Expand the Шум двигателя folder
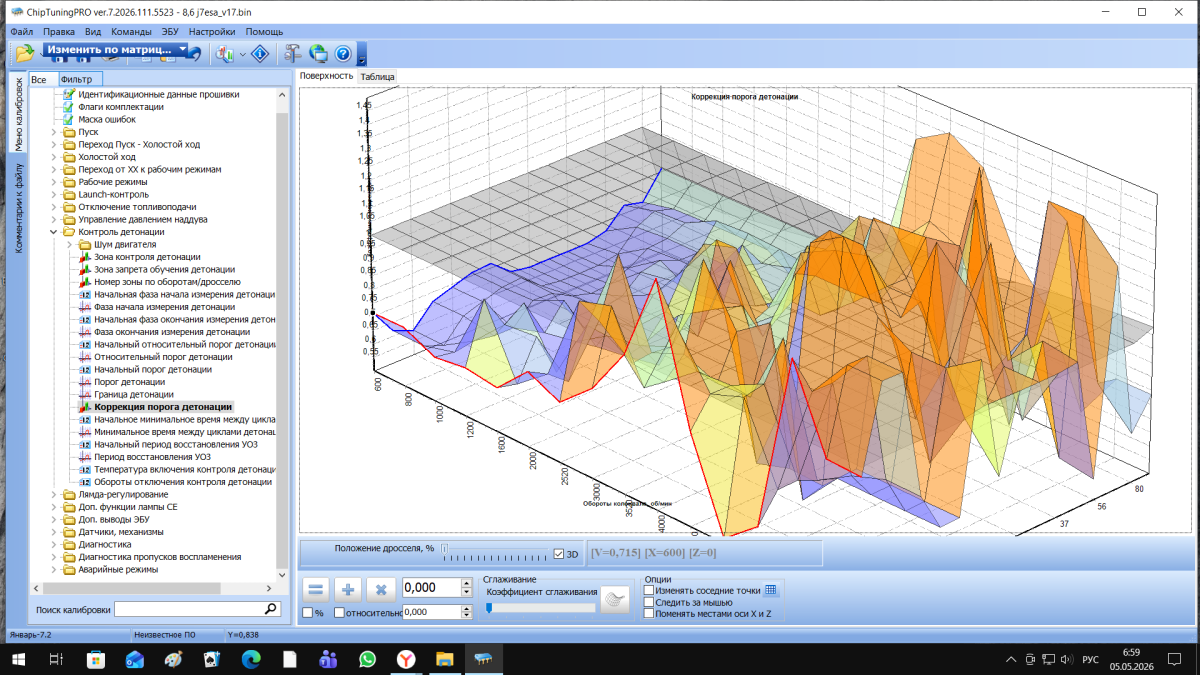The height and width of the screenshot is (675, 1200). [x=70, y=244]
